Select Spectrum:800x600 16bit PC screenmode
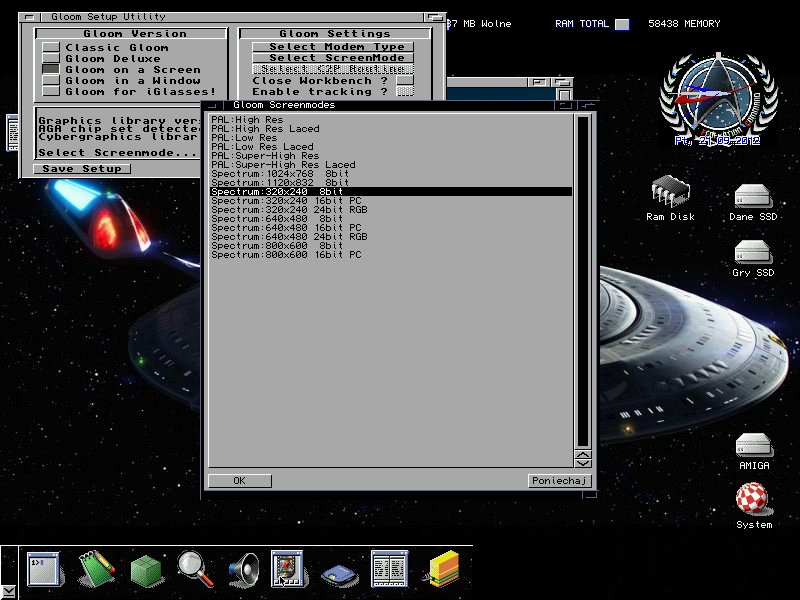The width and height of the screenshot is (800, 600). click(391, 255)
